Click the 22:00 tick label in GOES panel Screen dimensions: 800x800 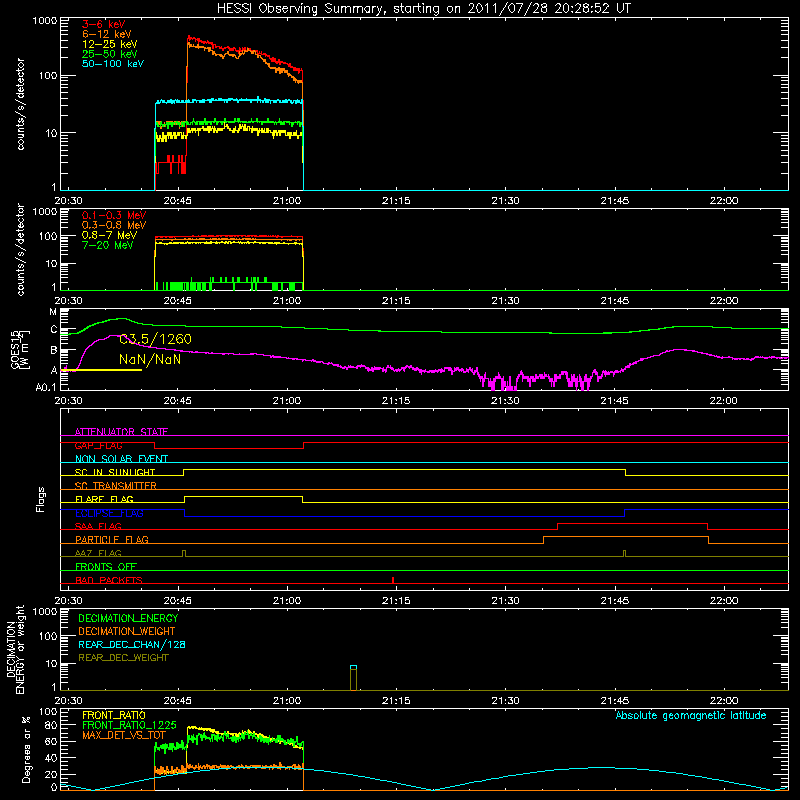pos(724,401)
